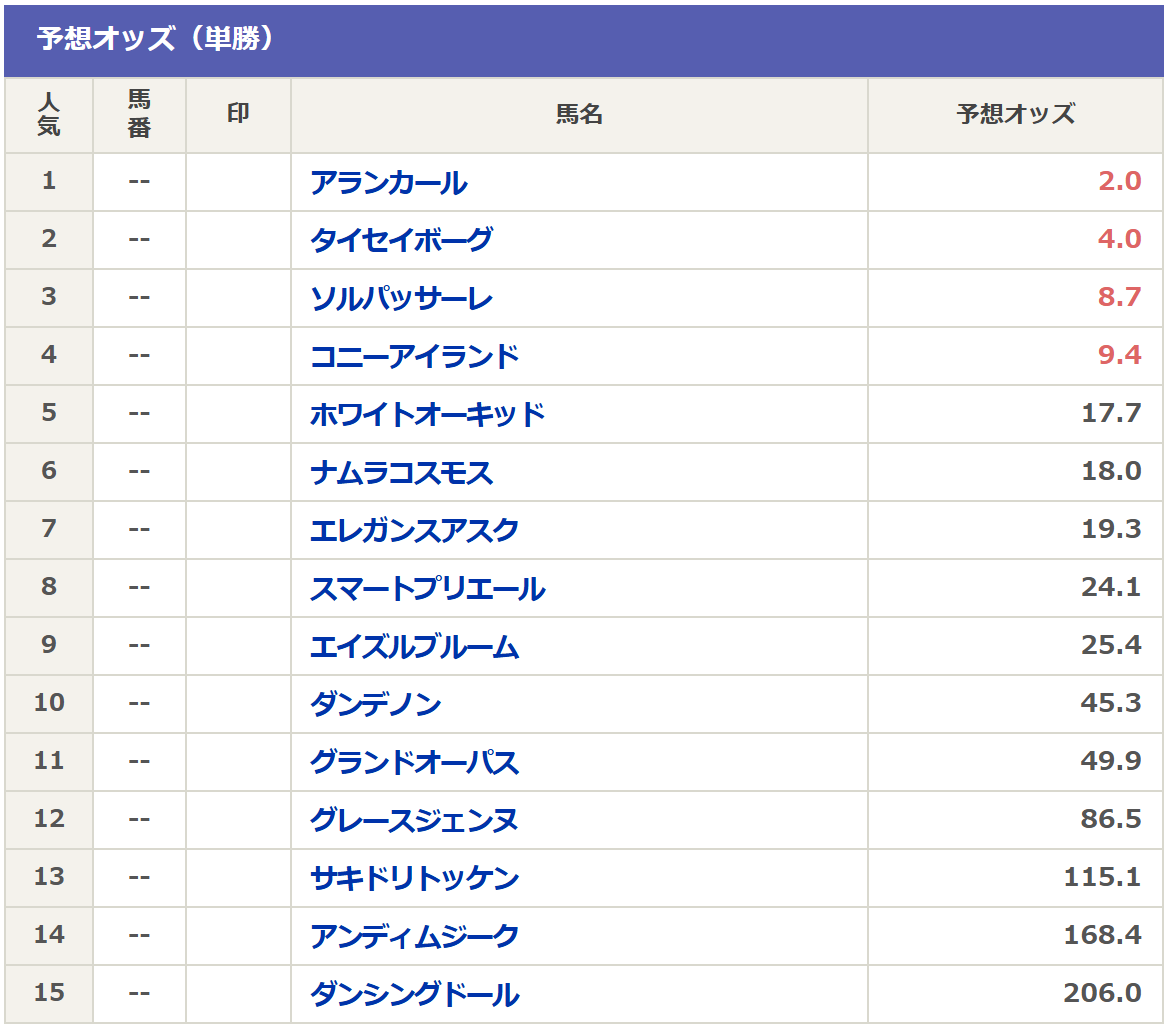The height and width of the screenshot is (1033, 1170).
Task: Click the 馬名 column header
Action: [579, 115]
